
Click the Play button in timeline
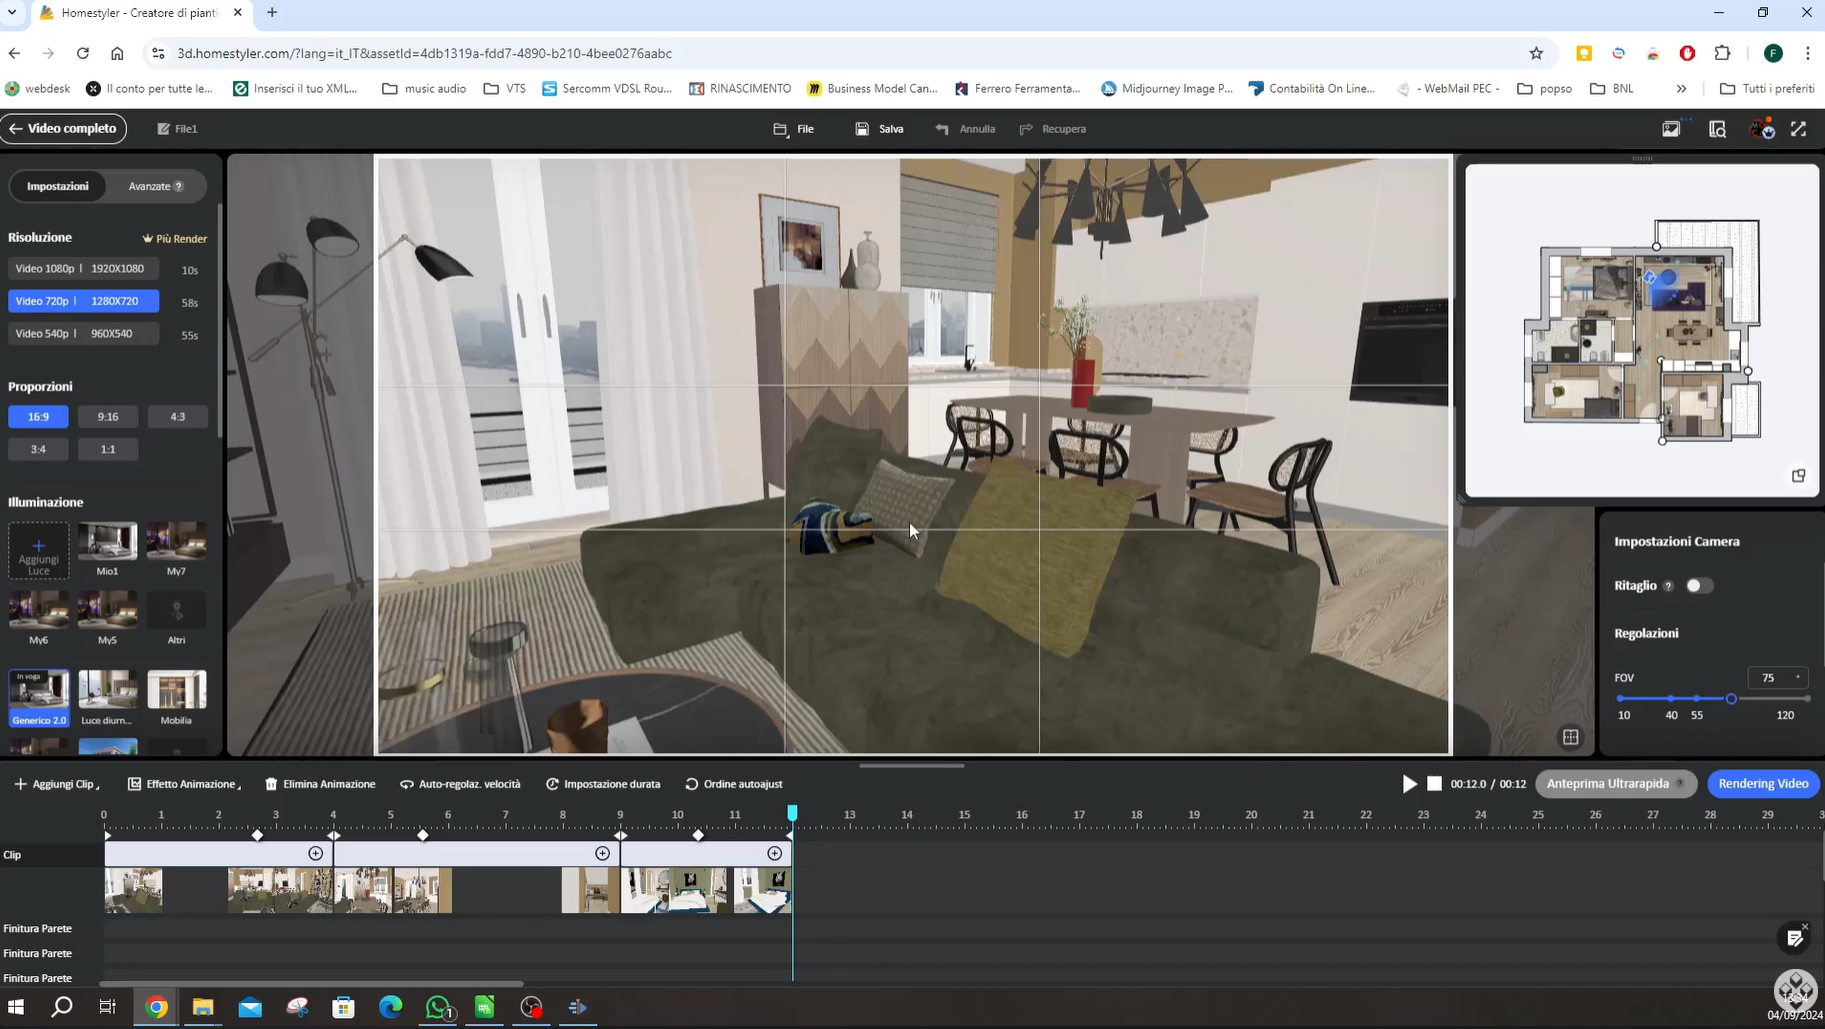1409,784
